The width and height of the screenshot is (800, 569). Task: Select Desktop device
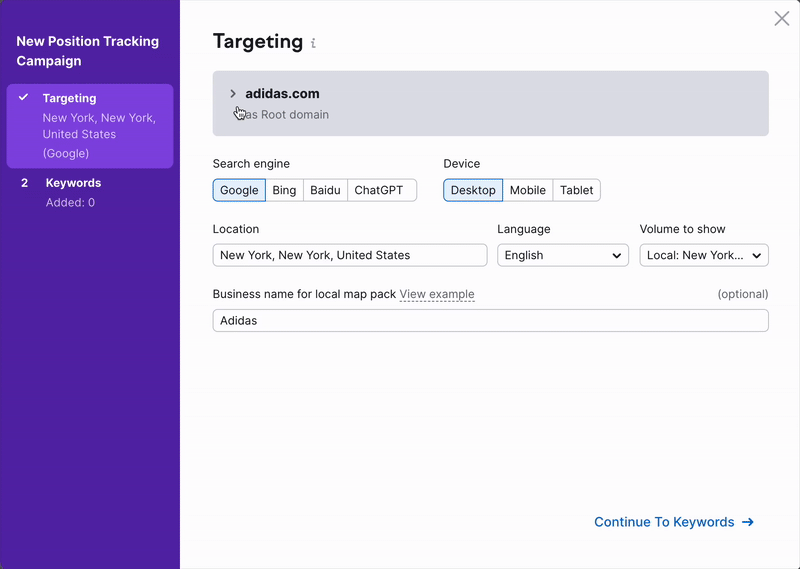(x=473, y=190)
